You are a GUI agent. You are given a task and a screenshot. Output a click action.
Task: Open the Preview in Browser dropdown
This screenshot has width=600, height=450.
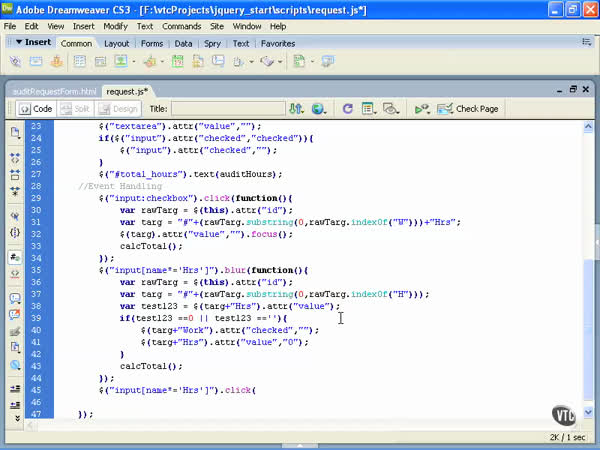(x=320, y=108)
